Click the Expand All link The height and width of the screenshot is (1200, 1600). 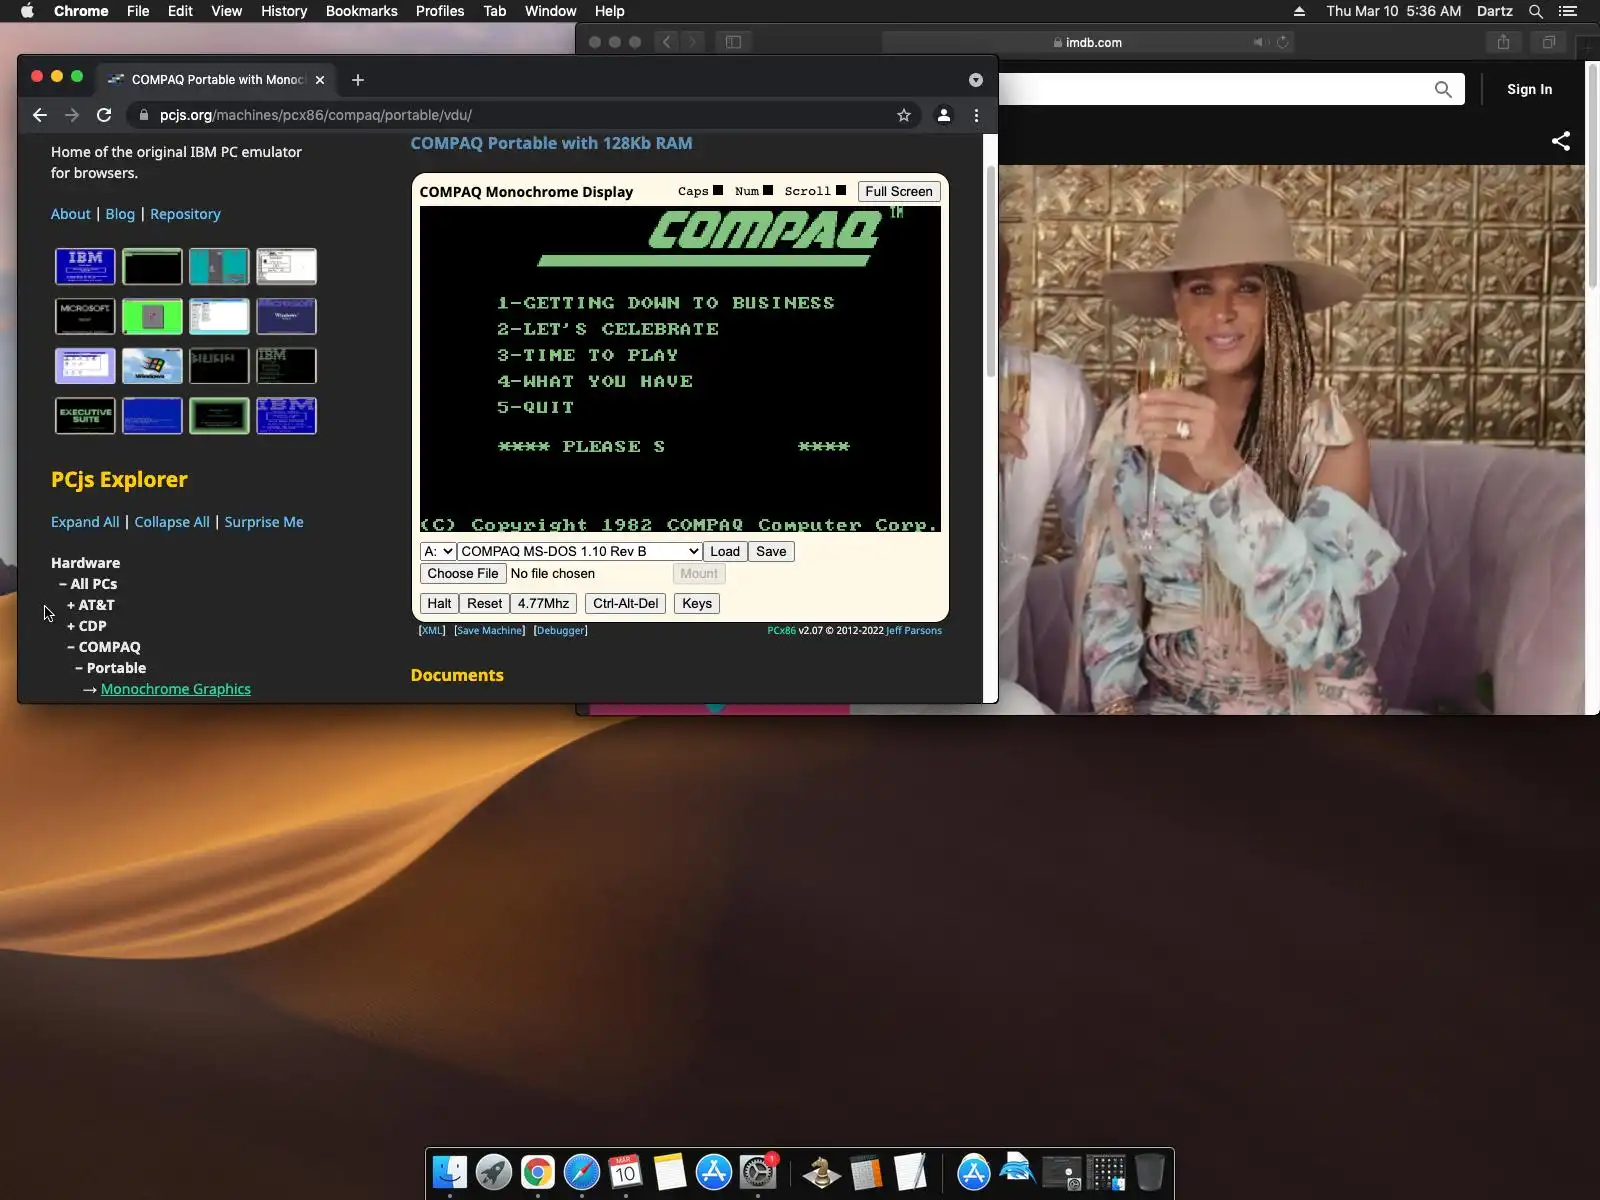(x=85, y=522)
